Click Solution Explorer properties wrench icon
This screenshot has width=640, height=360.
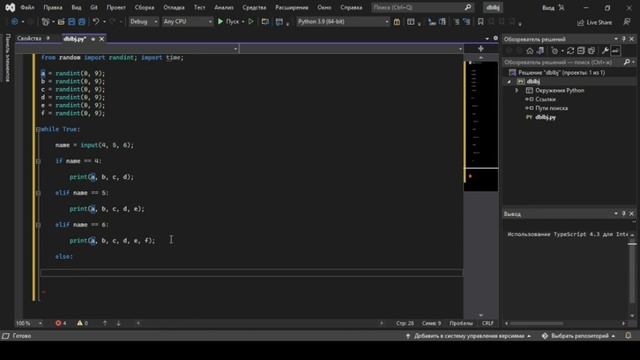(605, 51)
